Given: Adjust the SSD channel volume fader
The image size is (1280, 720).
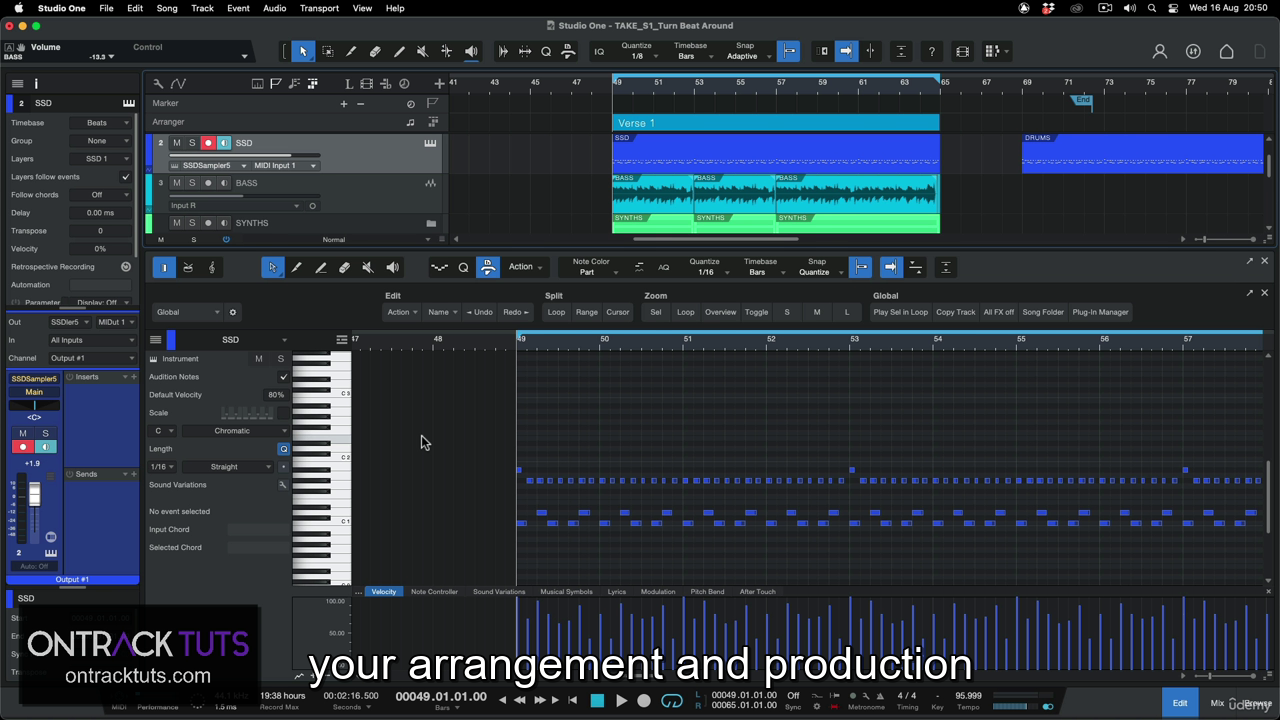Looking at the screenshot, I should pos(34,496).
